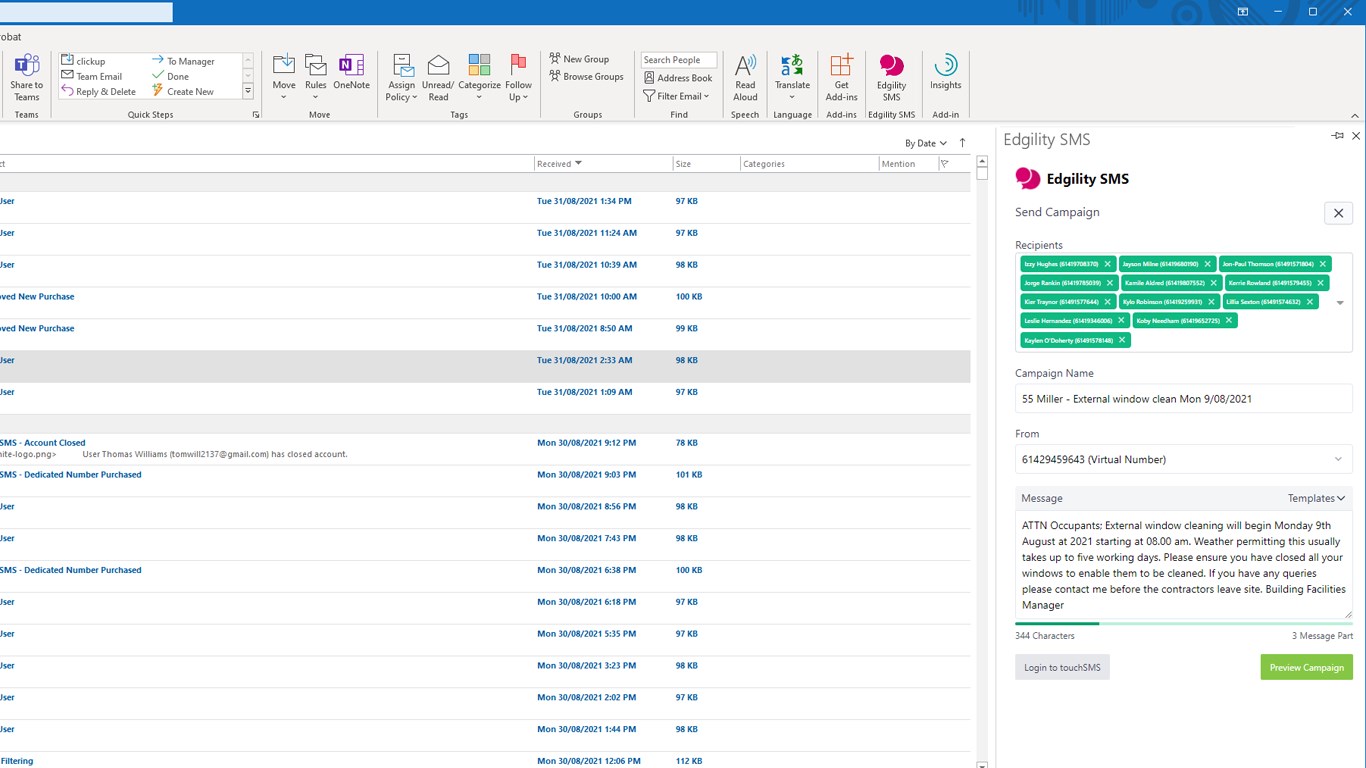Click Login to touchSMS
This screenshot has width=1366, height=768.
pos(1062,667)
